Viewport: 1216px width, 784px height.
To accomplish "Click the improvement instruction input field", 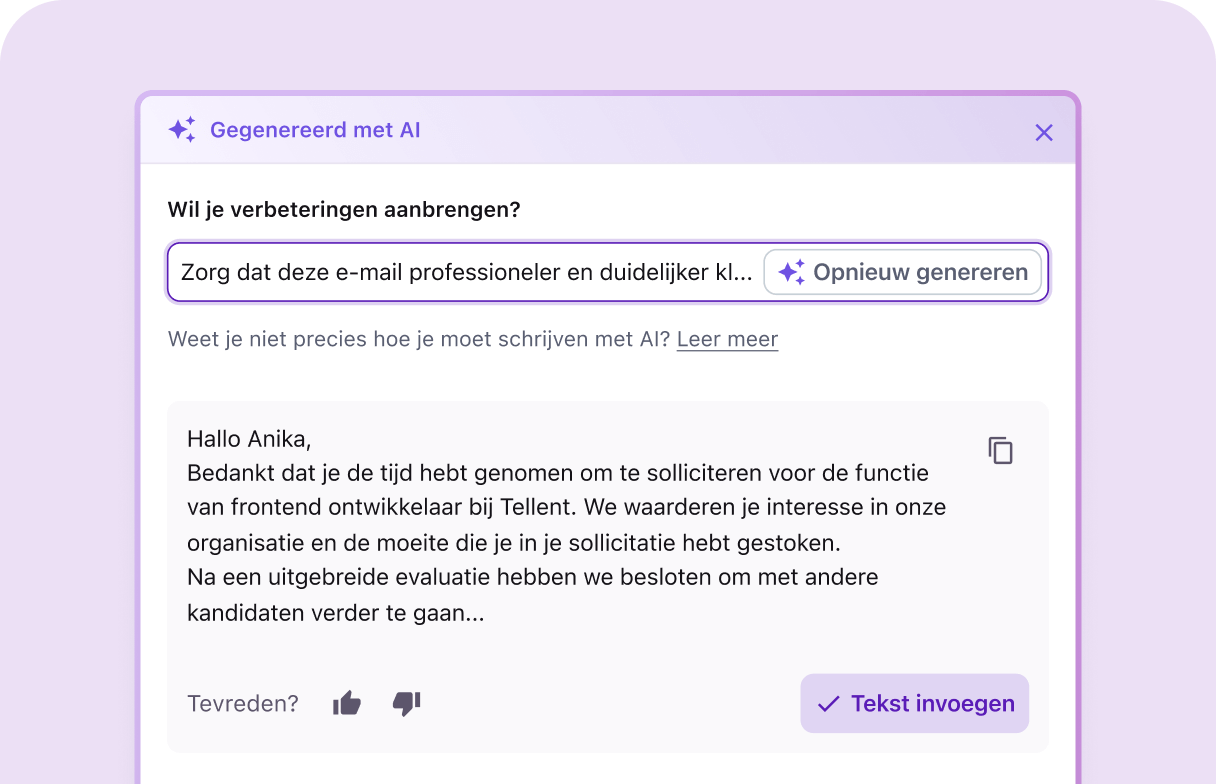I will tap(460, 271).
